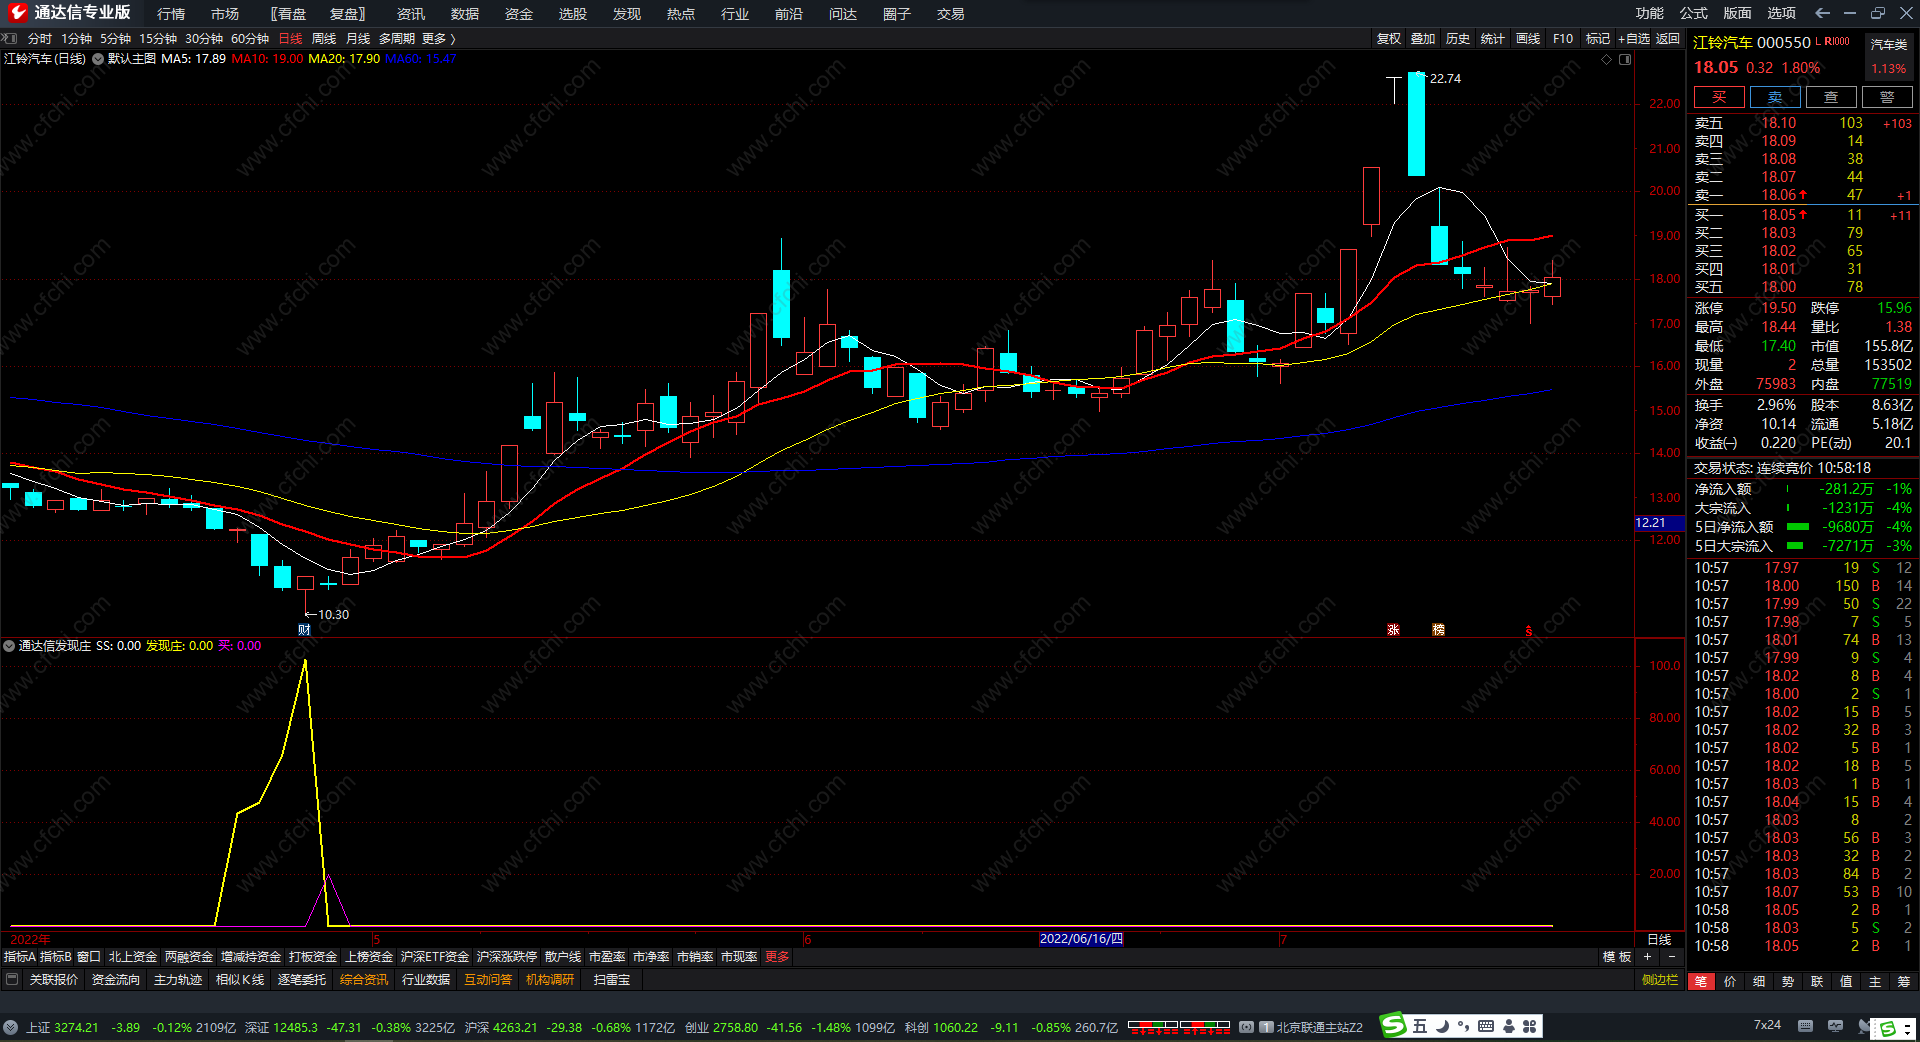Open the 资金流向 bottom tab
Image resolution: width=1920 pixels, height=1042 pixels.
click(x=116, y=980)
